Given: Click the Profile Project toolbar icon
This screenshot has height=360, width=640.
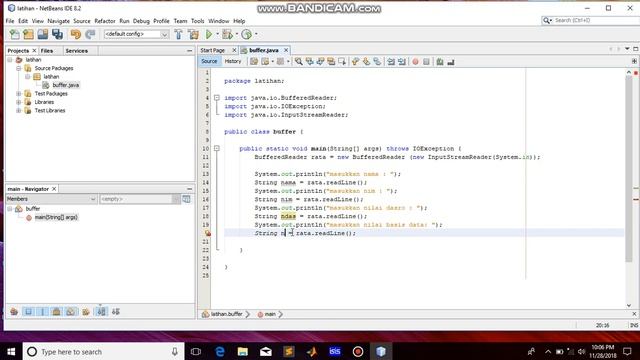Looking at the screenshot, I should tap(247, 34).
